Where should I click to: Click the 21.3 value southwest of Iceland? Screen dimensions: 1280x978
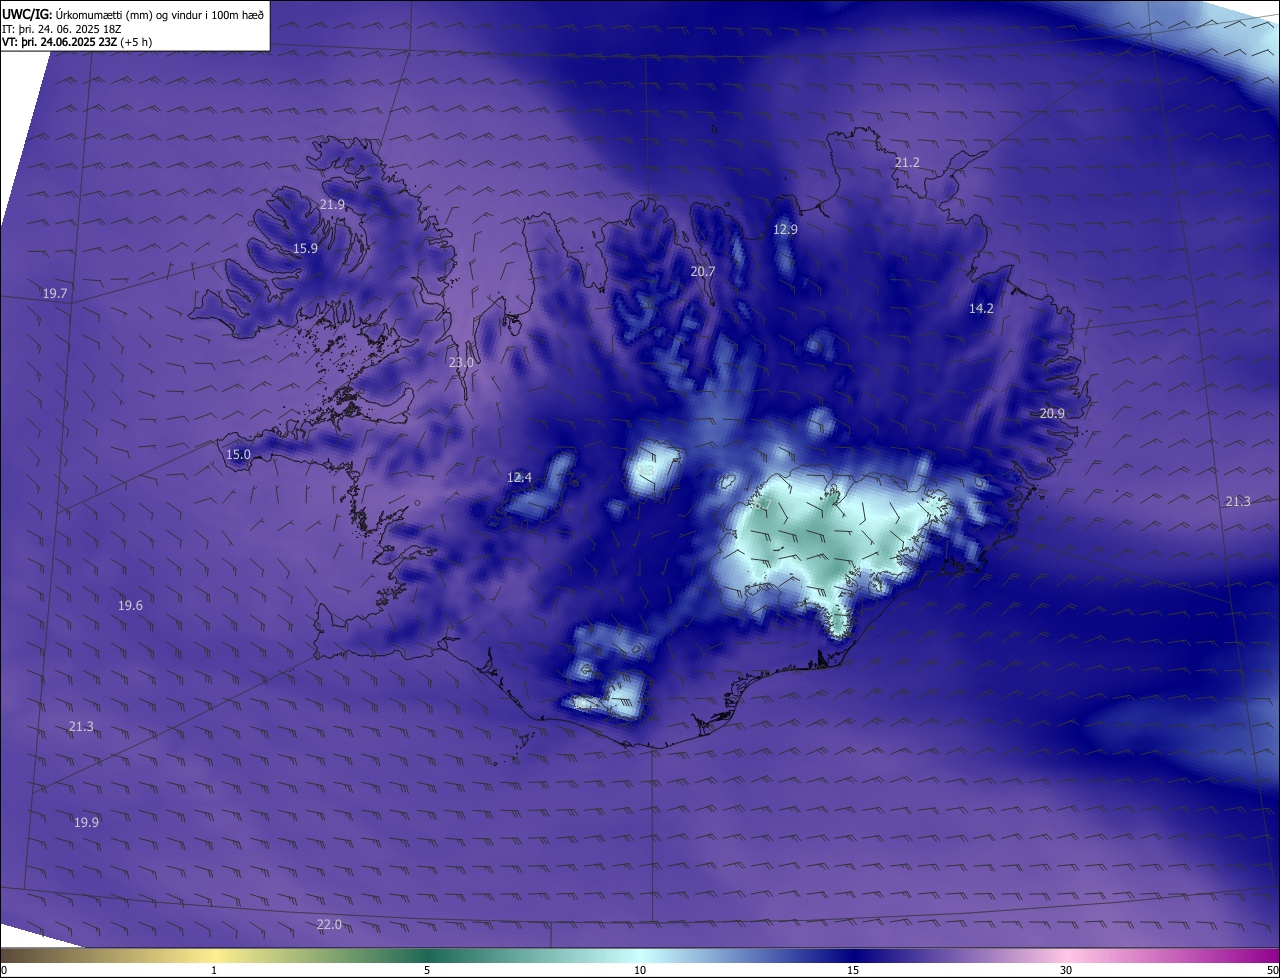[81, 726]
